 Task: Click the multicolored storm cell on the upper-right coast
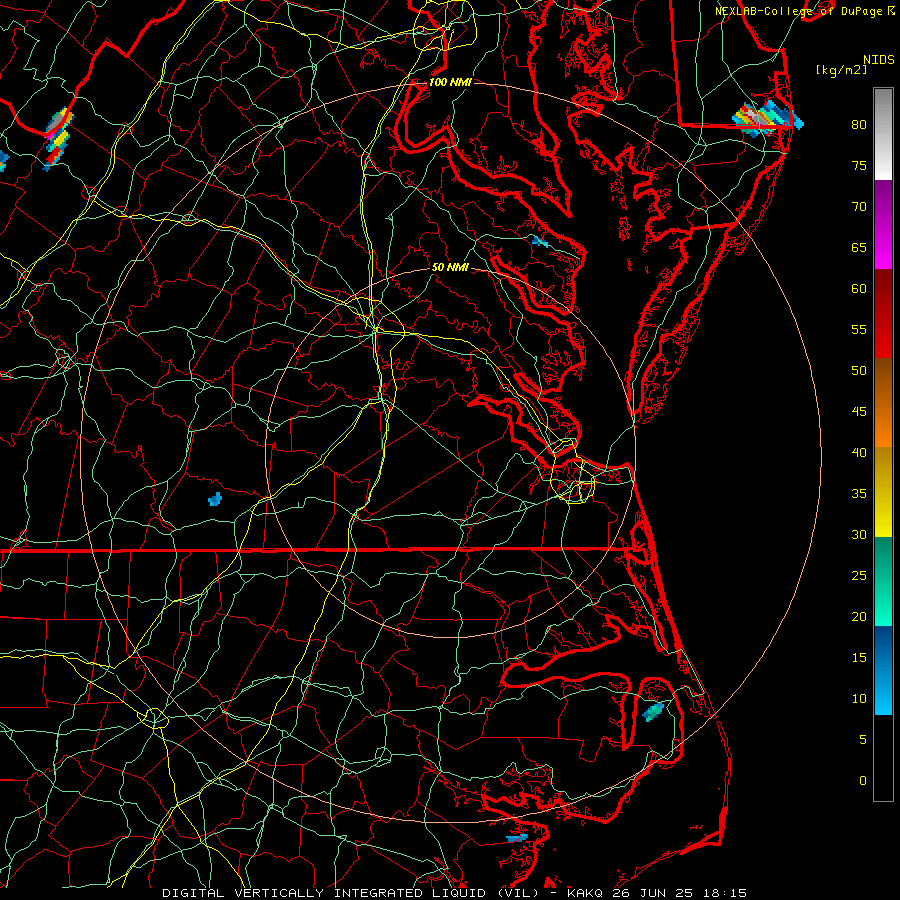pyautogui.click(x=767, y=119)
